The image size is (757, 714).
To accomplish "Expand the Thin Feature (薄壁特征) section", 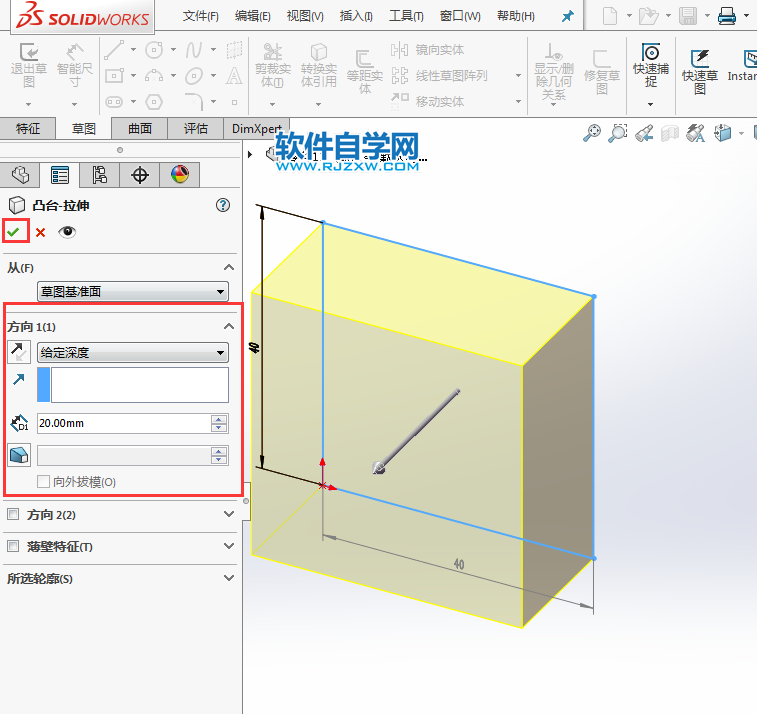I will tap(229, 546).
